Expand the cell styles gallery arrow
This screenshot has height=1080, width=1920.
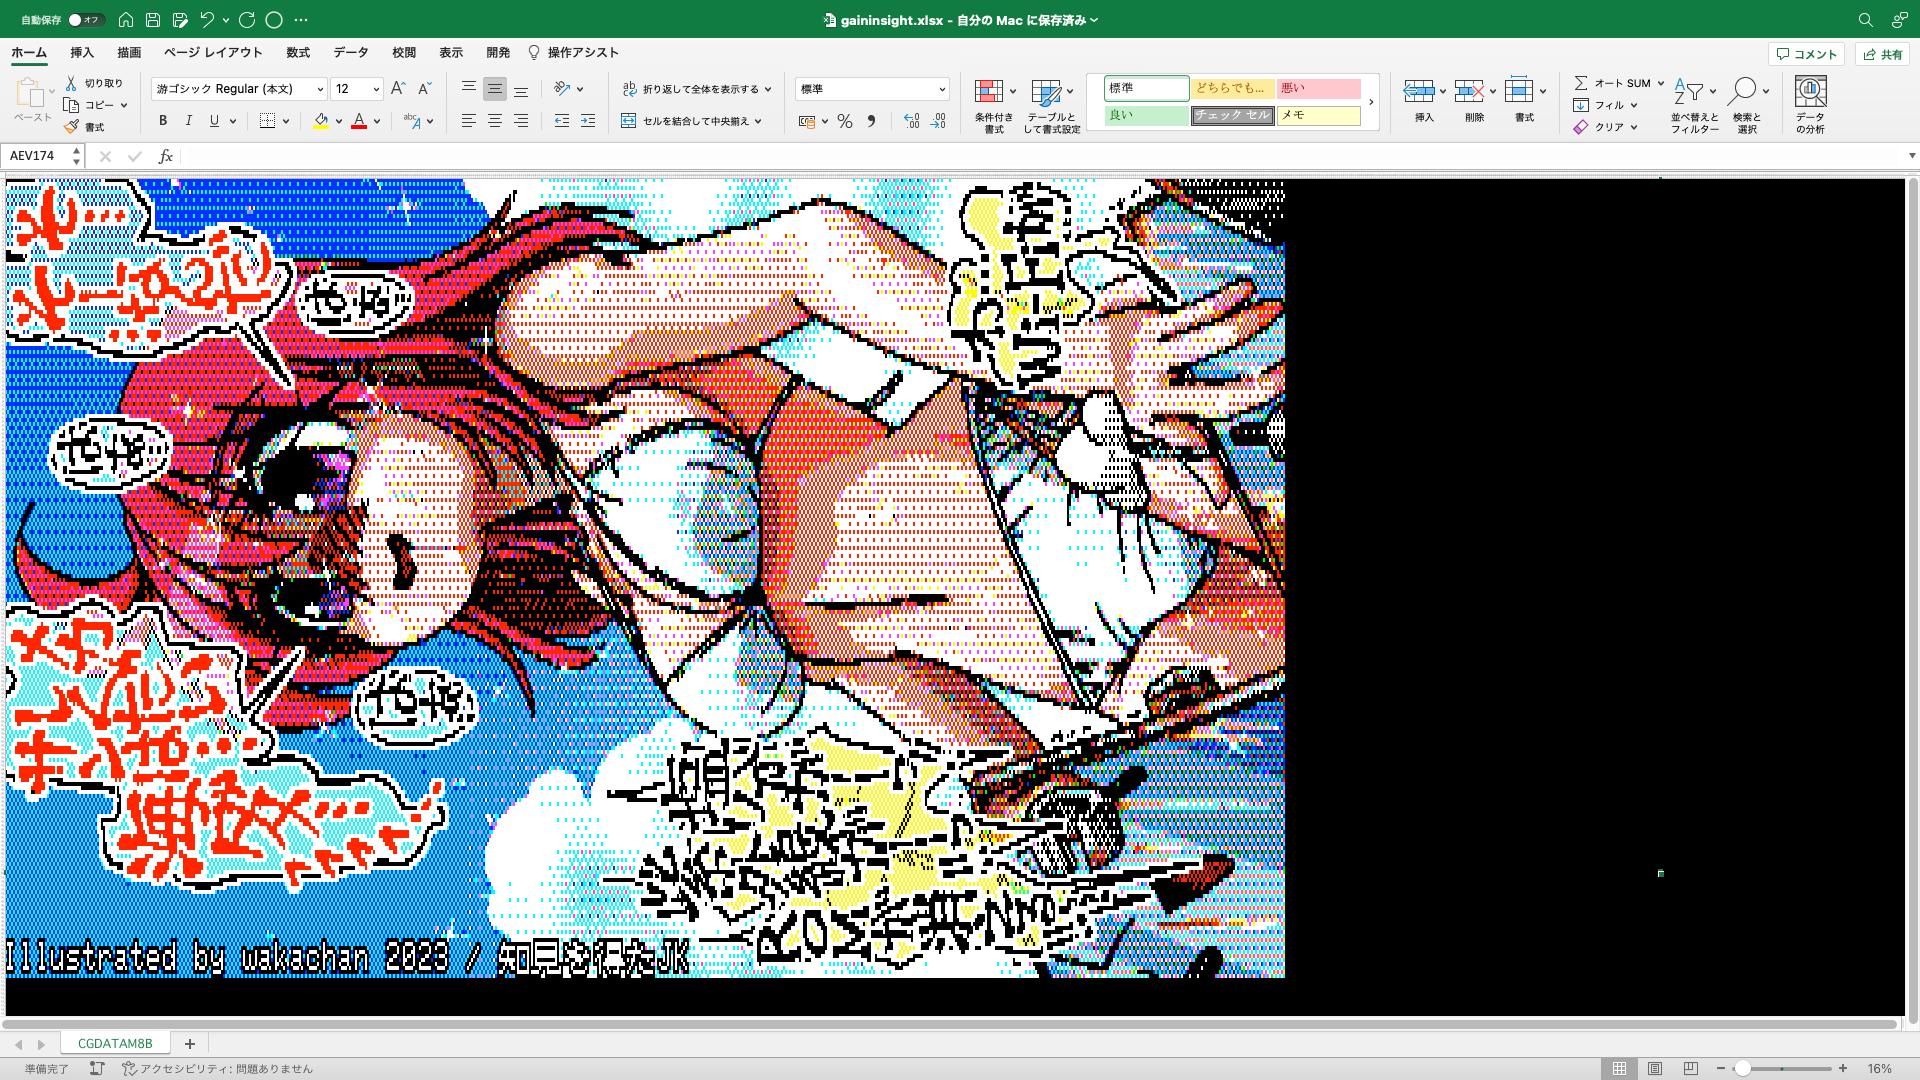[x=1371, y=102]
